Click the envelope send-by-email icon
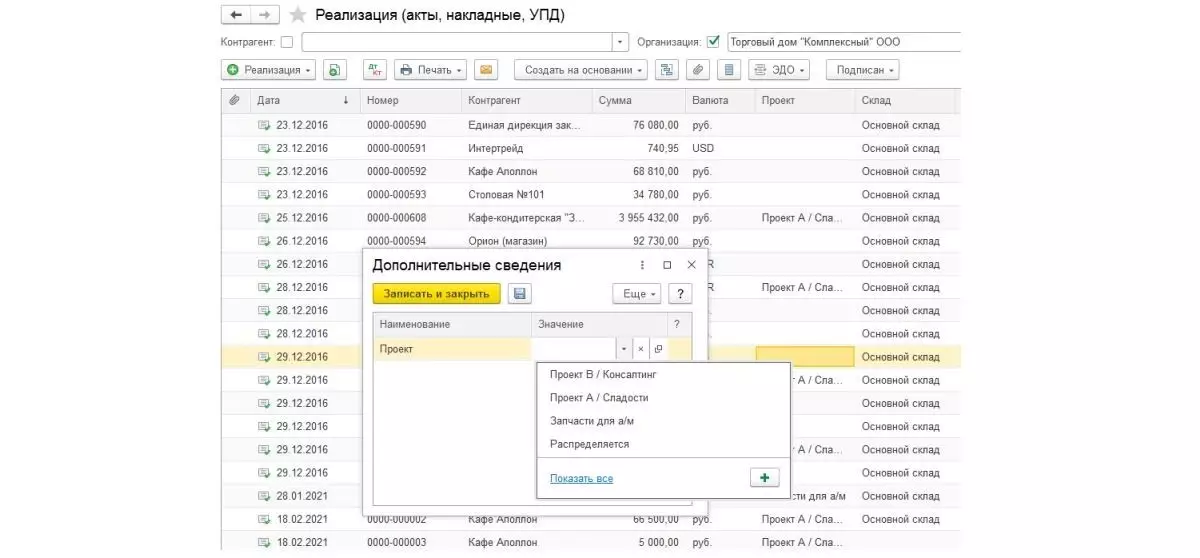Image resolution: width=1200 pixels, height=558 pixels. click(485, 70)
